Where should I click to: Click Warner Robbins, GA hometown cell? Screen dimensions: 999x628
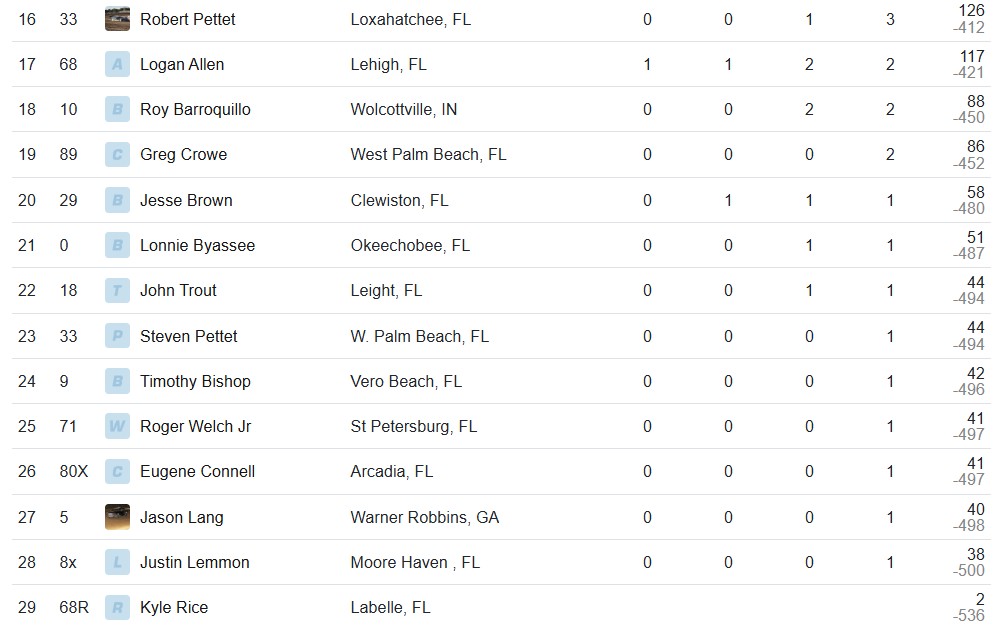pos(424,517)
